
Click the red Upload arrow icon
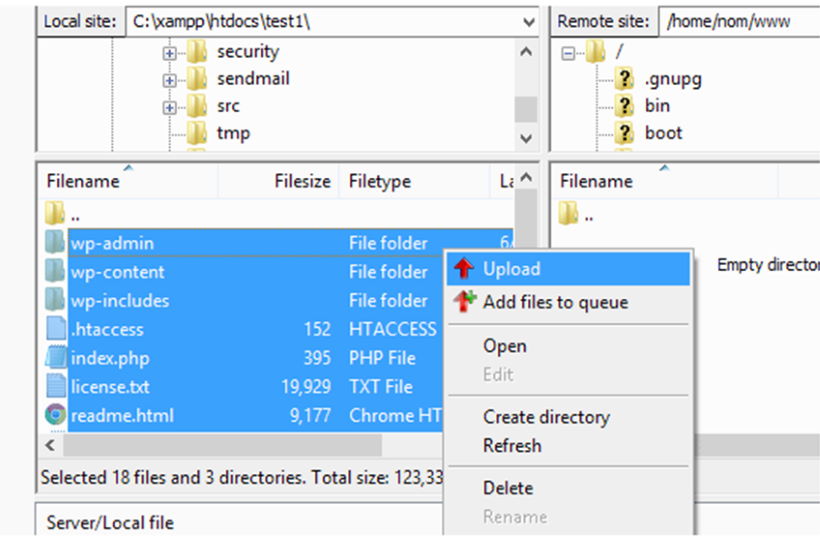[x=464, y=269]
